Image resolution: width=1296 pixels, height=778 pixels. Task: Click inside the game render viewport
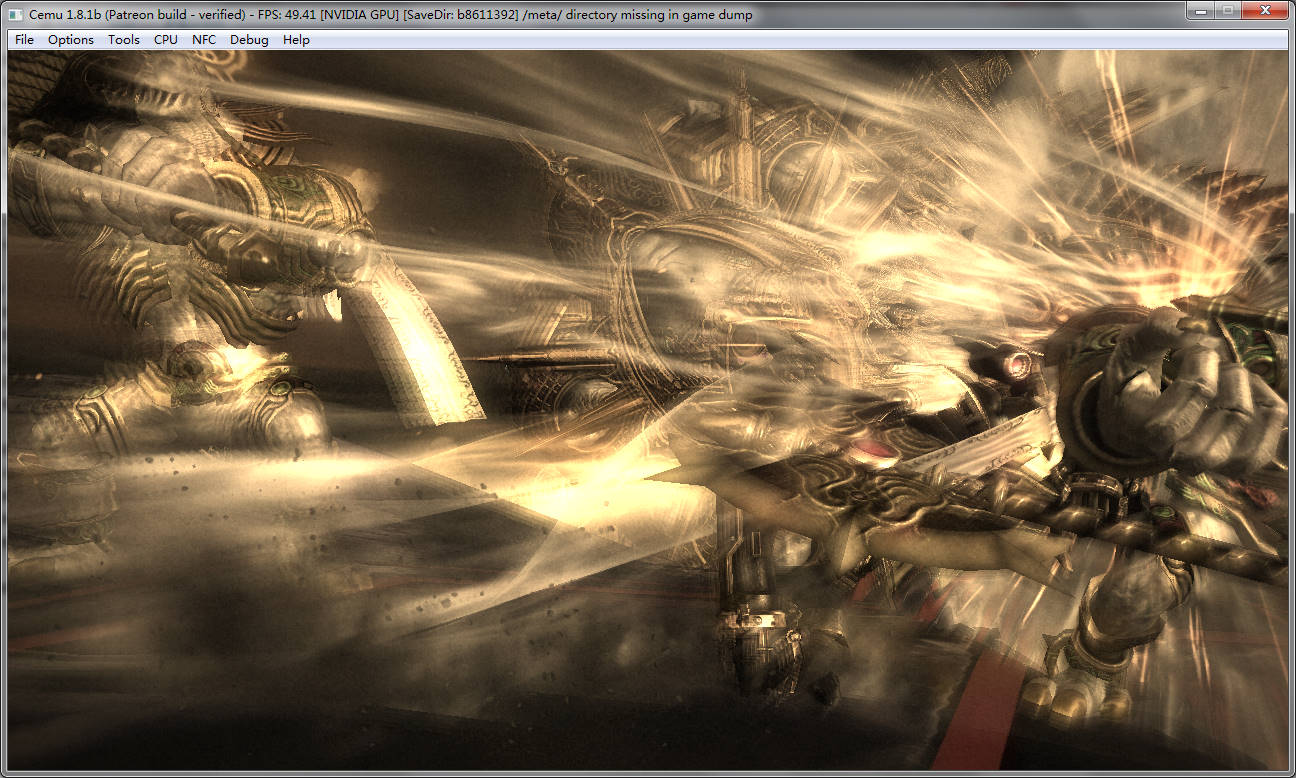(x=648, y=410)
